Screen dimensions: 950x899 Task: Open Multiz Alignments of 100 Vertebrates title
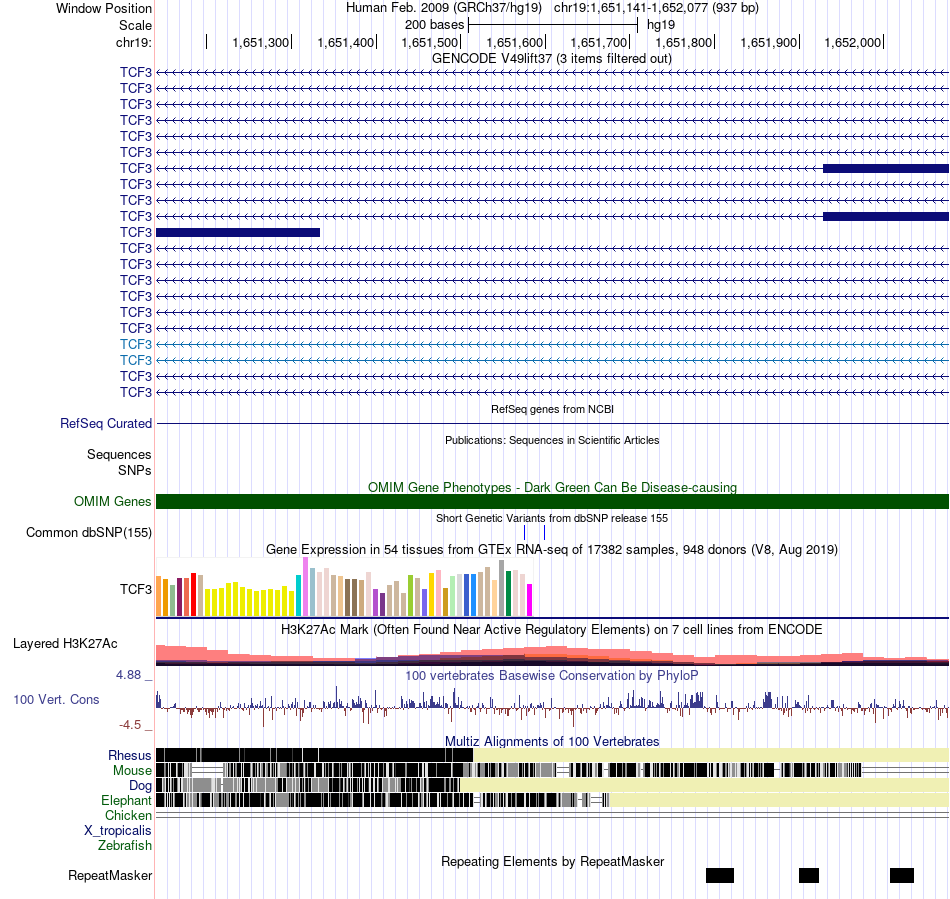pos(552,741)
